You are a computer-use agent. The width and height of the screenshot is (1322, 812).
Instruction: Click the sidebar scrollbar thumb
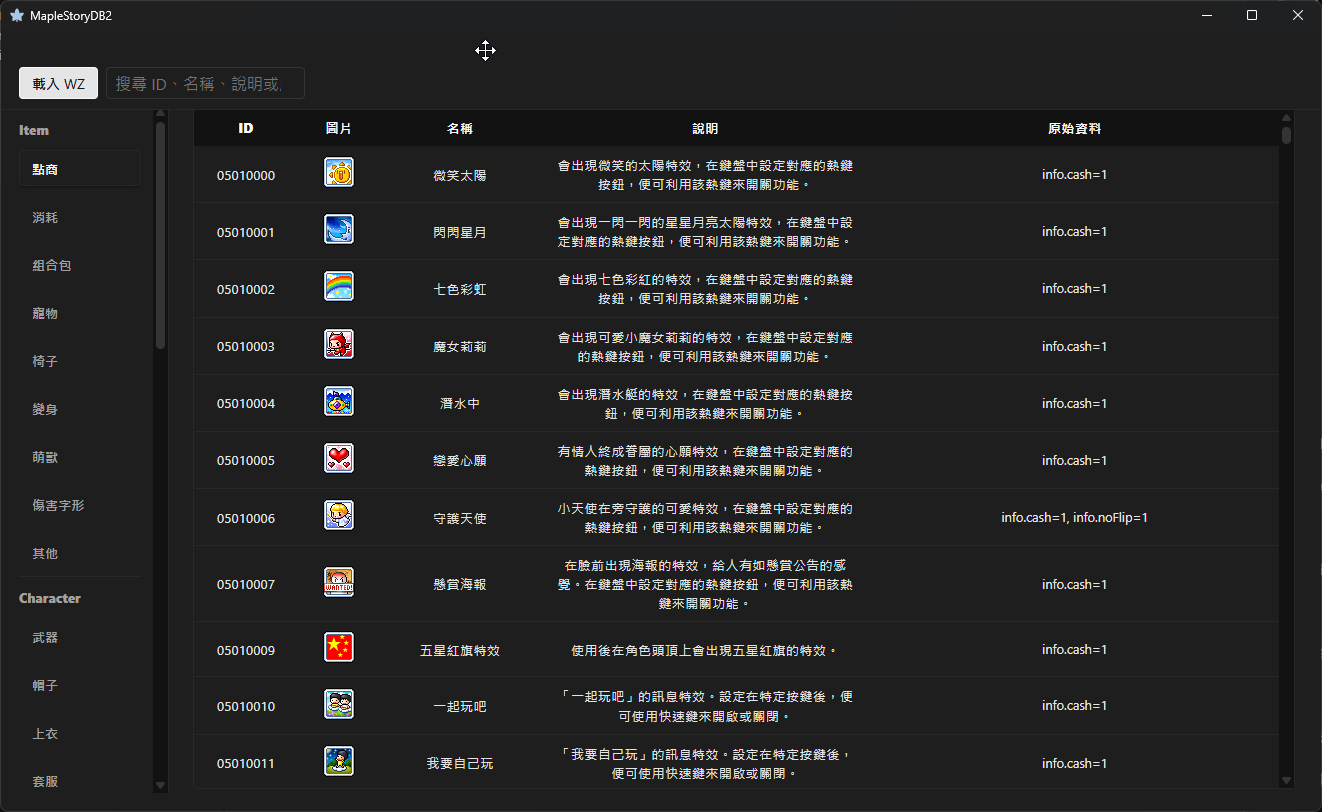pyautogui.click(x=160, y=236)
